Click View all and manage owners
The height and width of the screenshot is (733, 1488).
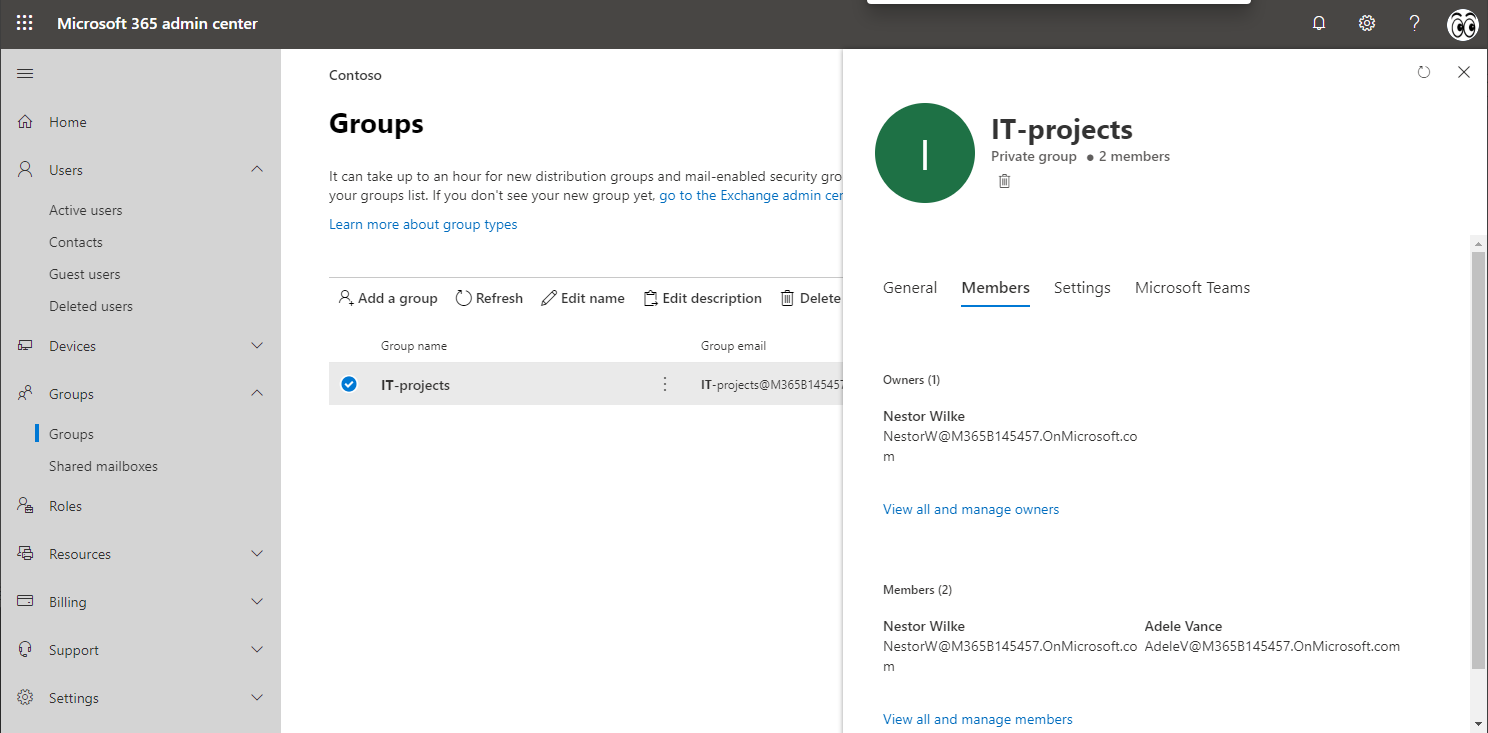click(x=970, y=510)
